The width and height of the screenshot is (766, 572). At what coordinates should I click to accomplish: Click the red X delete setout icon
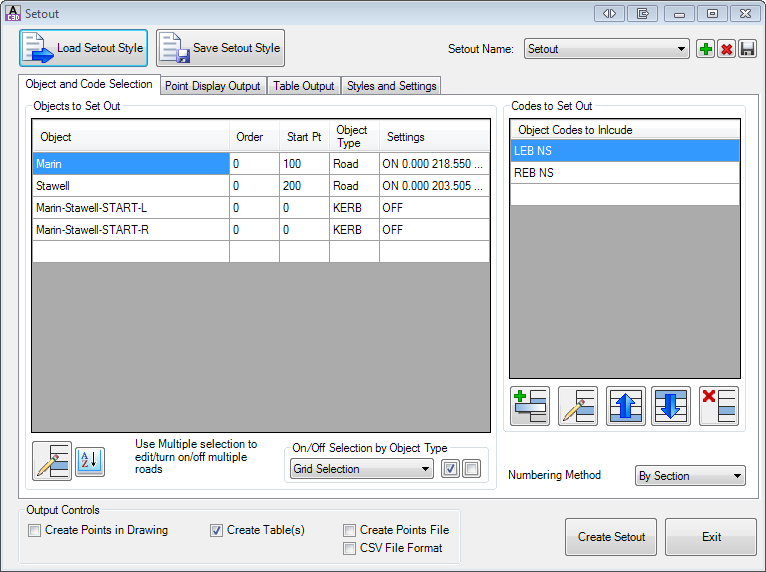click(x=726, y=49)
